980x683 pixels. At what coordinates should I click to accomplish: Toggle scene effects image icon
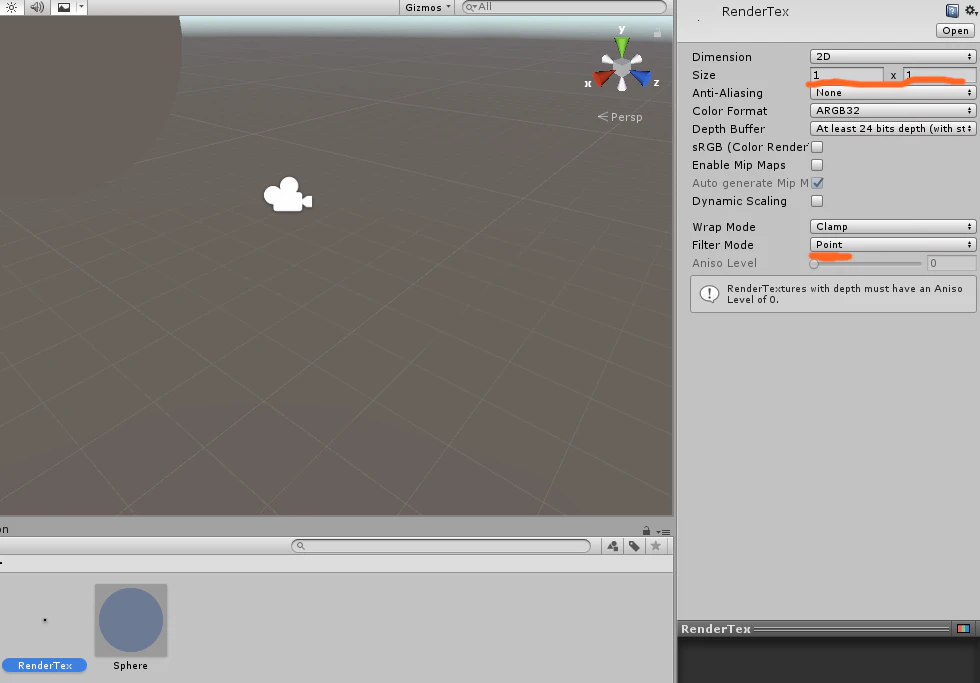(x=64, y=7)
